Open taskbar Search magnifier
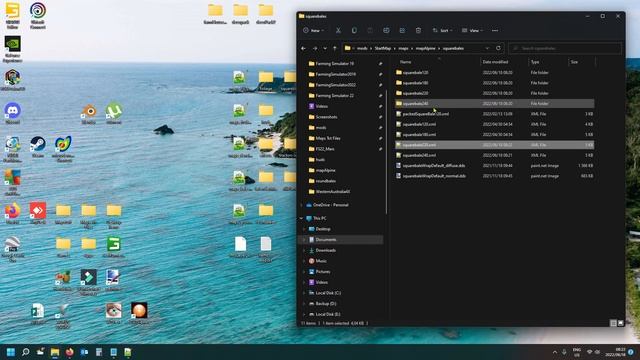Screen dimensions: 640x360 pyautogui.click(x=25, y=352)
